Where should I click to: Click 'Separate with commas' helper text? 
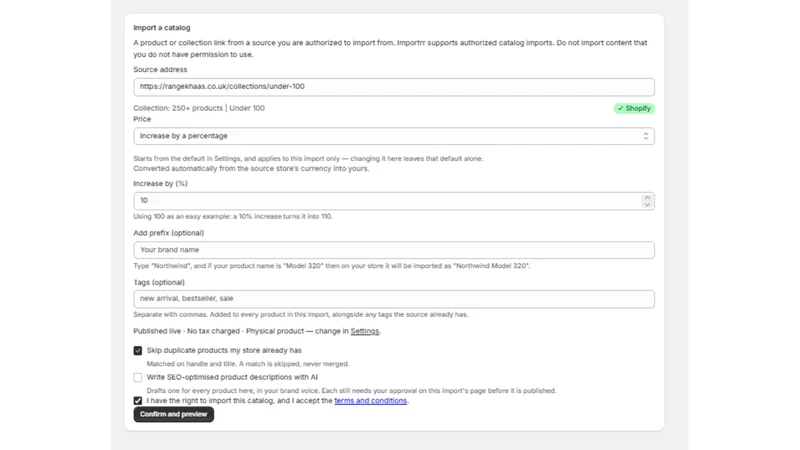tap(301, 315)
